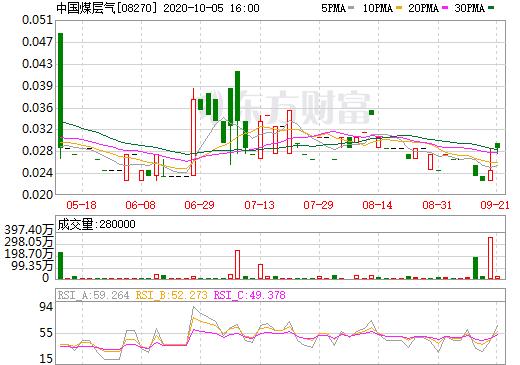Click the RSI_B:52.273 indicator label
Screen dimensions: 520x365
[x=171, y=295]
